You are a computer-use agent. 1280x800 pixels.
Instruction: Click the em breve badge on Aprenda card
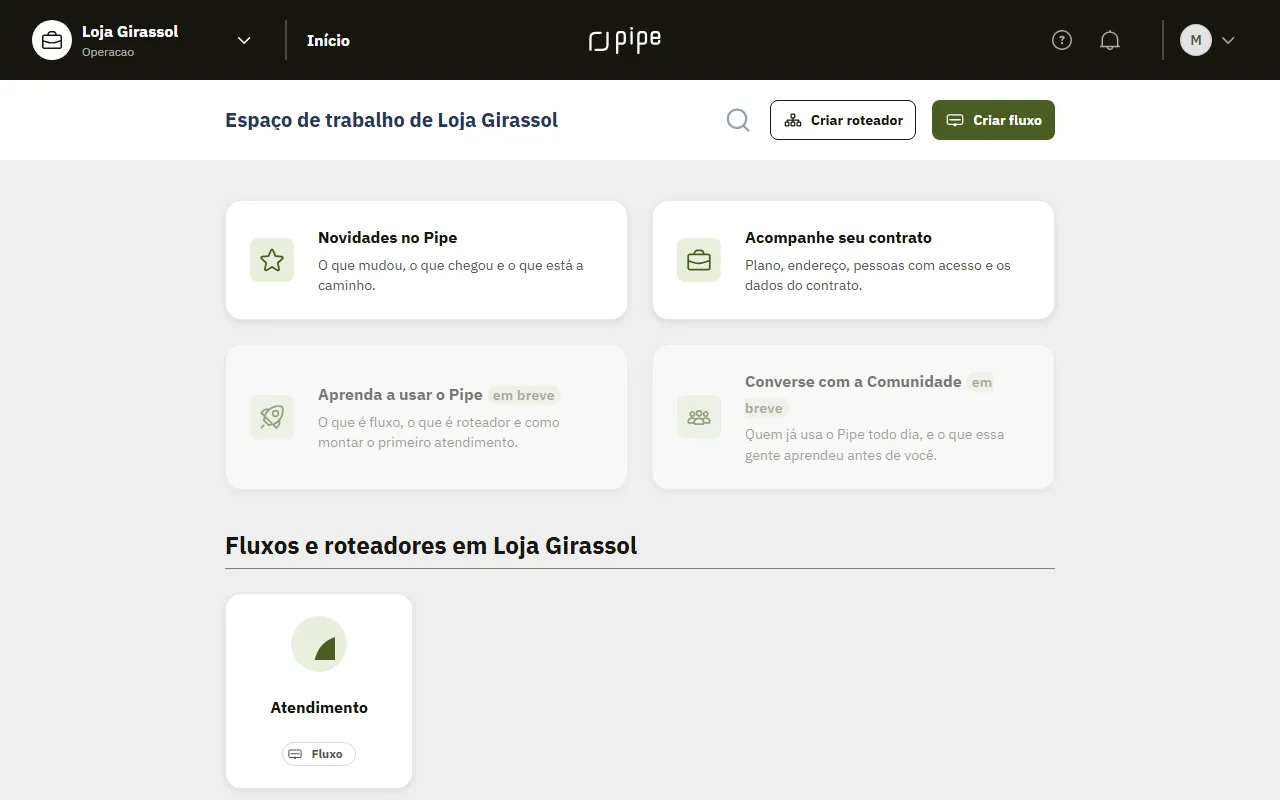tap(524, 395)
